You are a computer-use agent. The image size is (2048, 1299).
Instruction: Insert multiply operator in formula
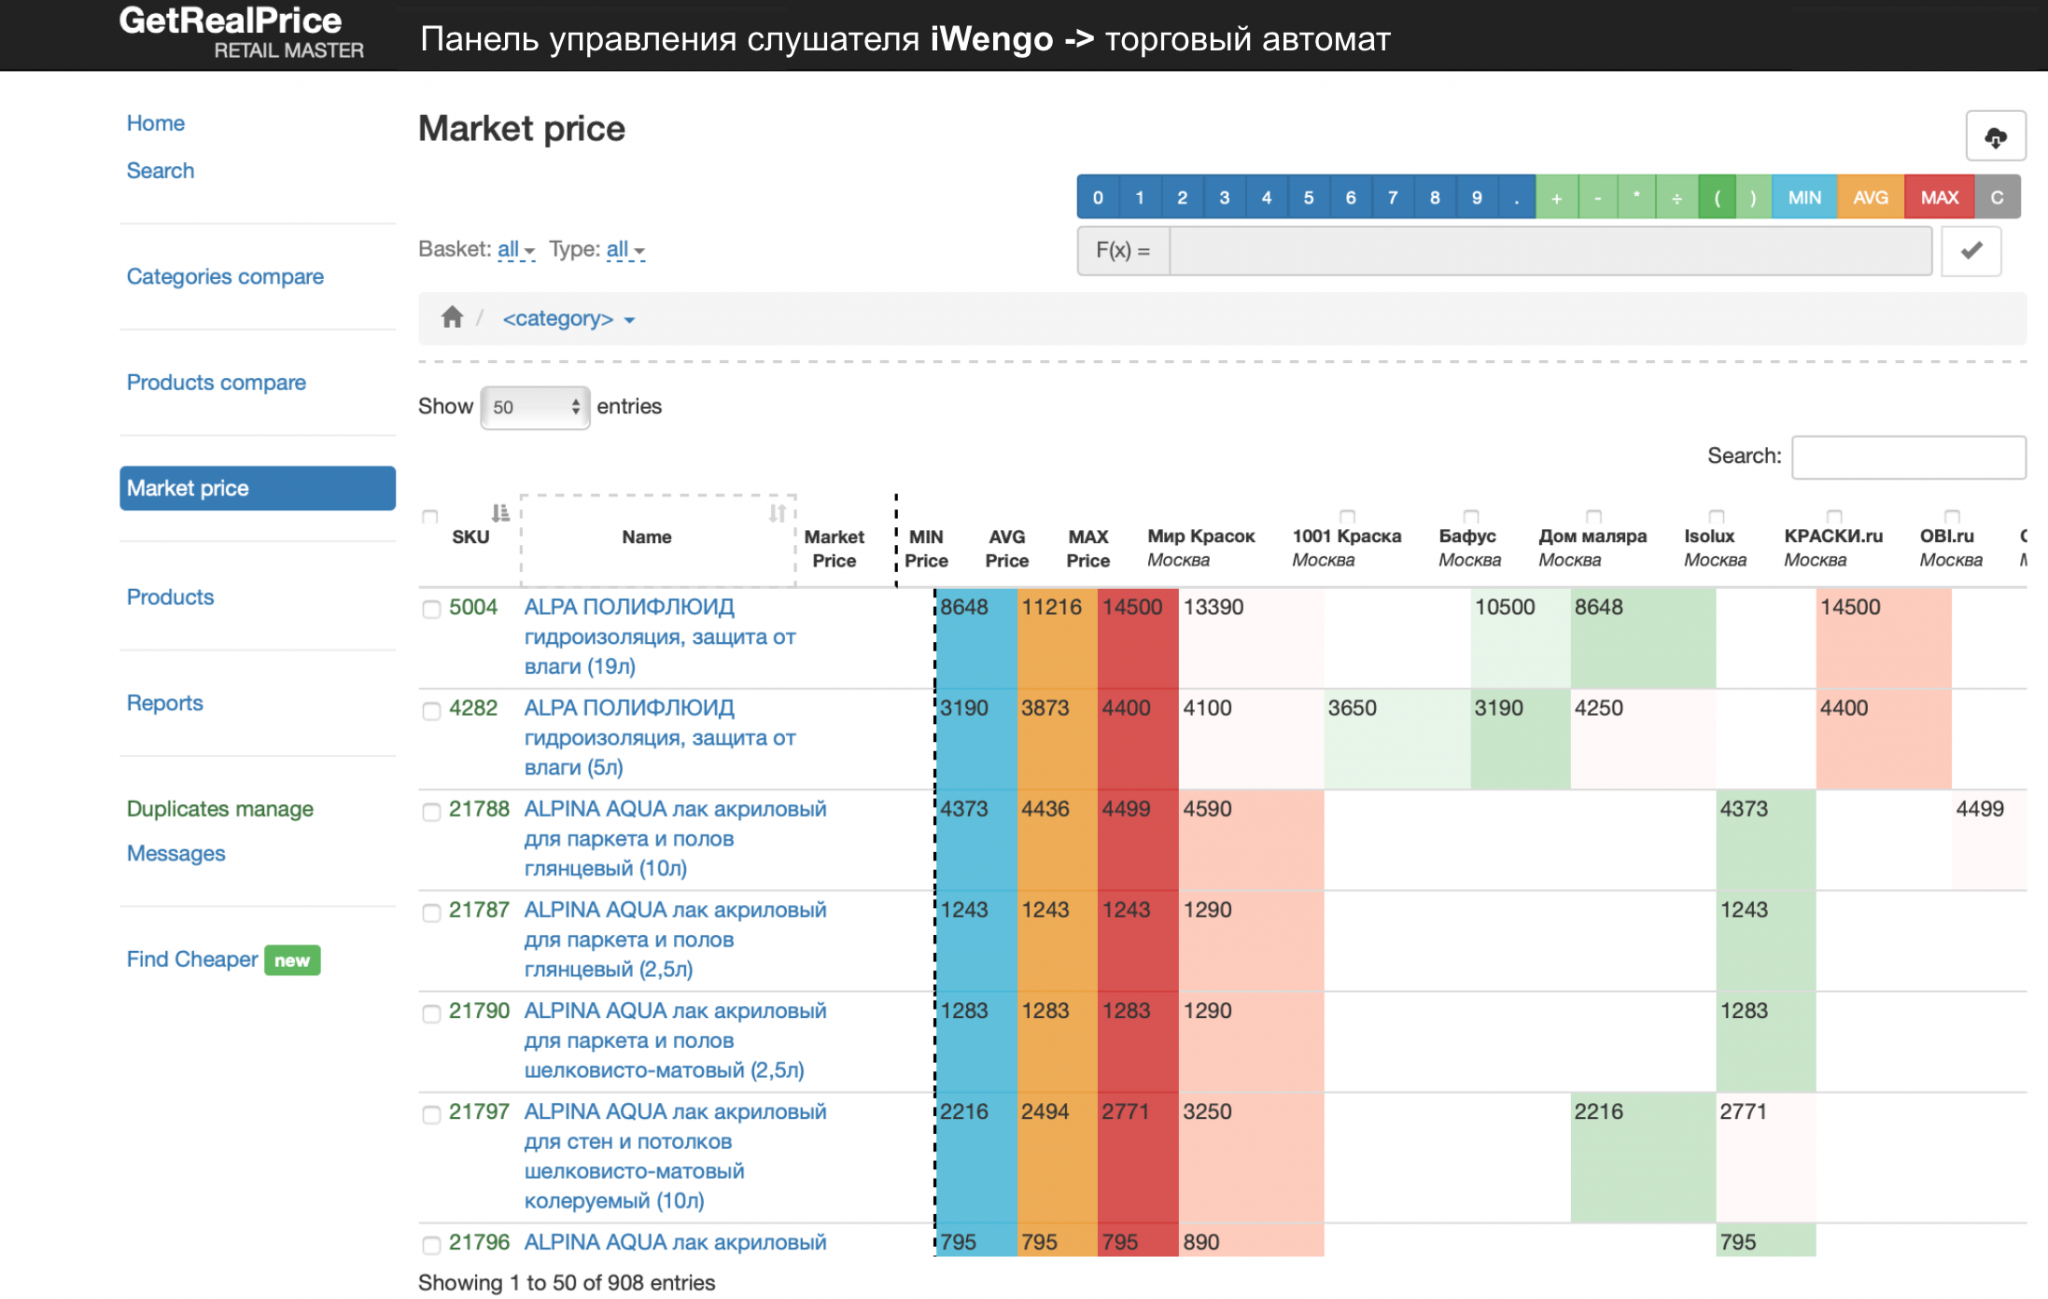tap(1636, 197)
